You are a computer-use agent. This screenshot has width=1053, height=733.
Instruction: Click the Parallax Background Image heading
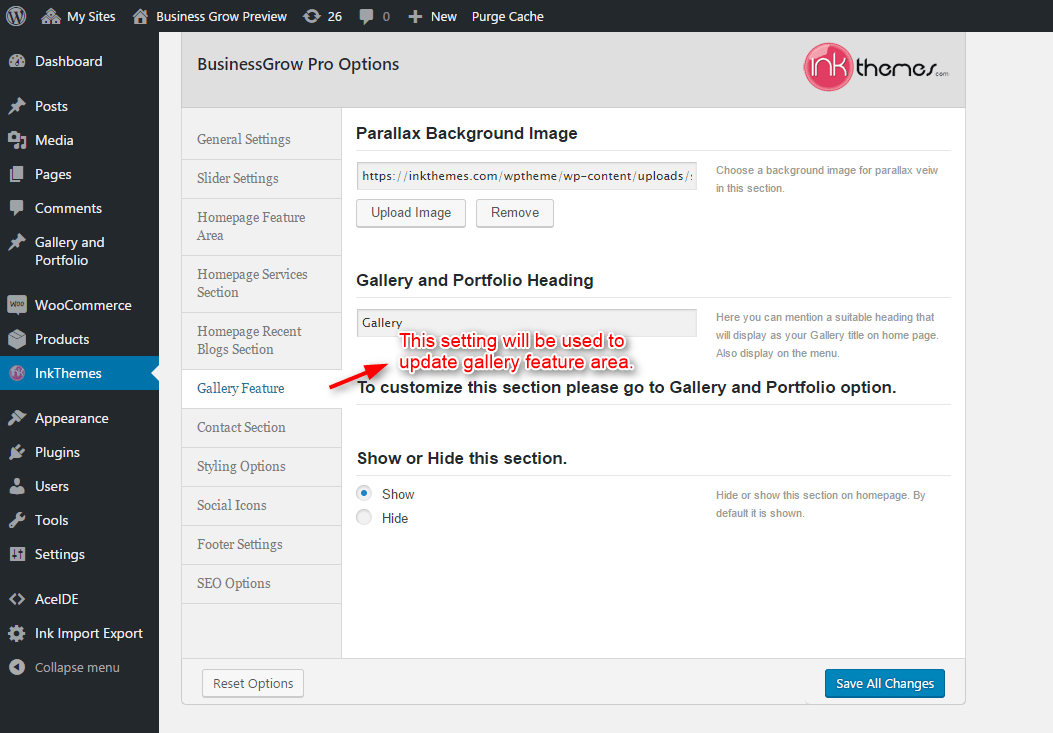click(x=467, y=133)
